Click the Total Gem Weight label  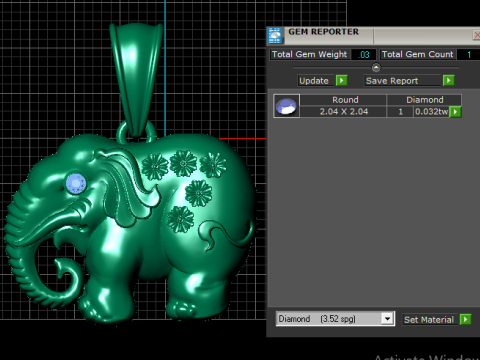(310, 54)
